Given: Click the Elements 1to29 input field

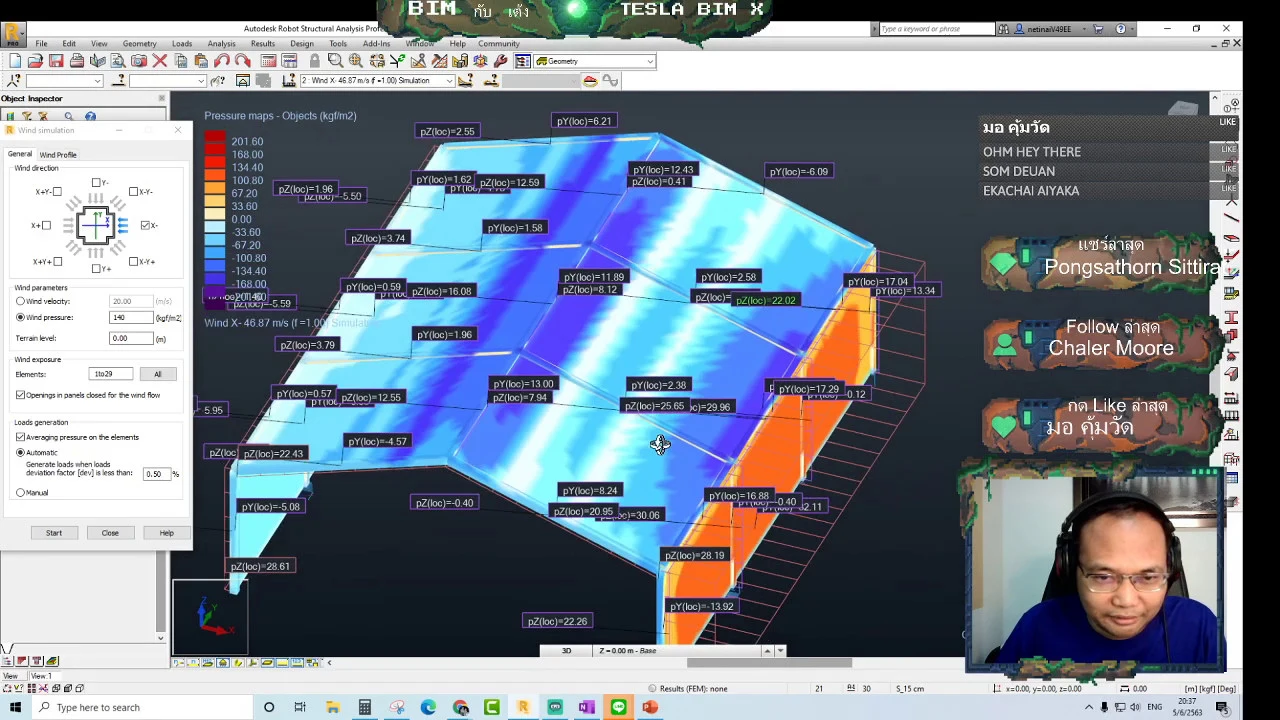Looking at the screenshot, I should tap(111, 374).
